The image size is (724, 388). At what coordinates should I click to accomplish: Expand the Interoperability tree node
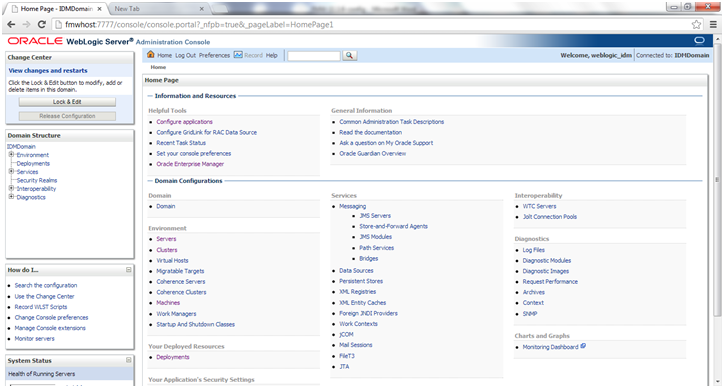coord(11,188)
